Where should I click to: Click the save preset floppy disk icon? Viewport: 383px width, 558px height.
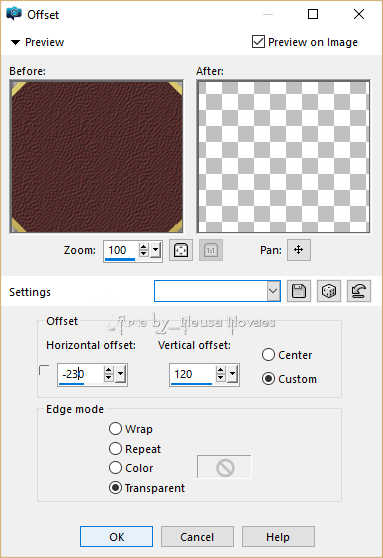[299, 291]
